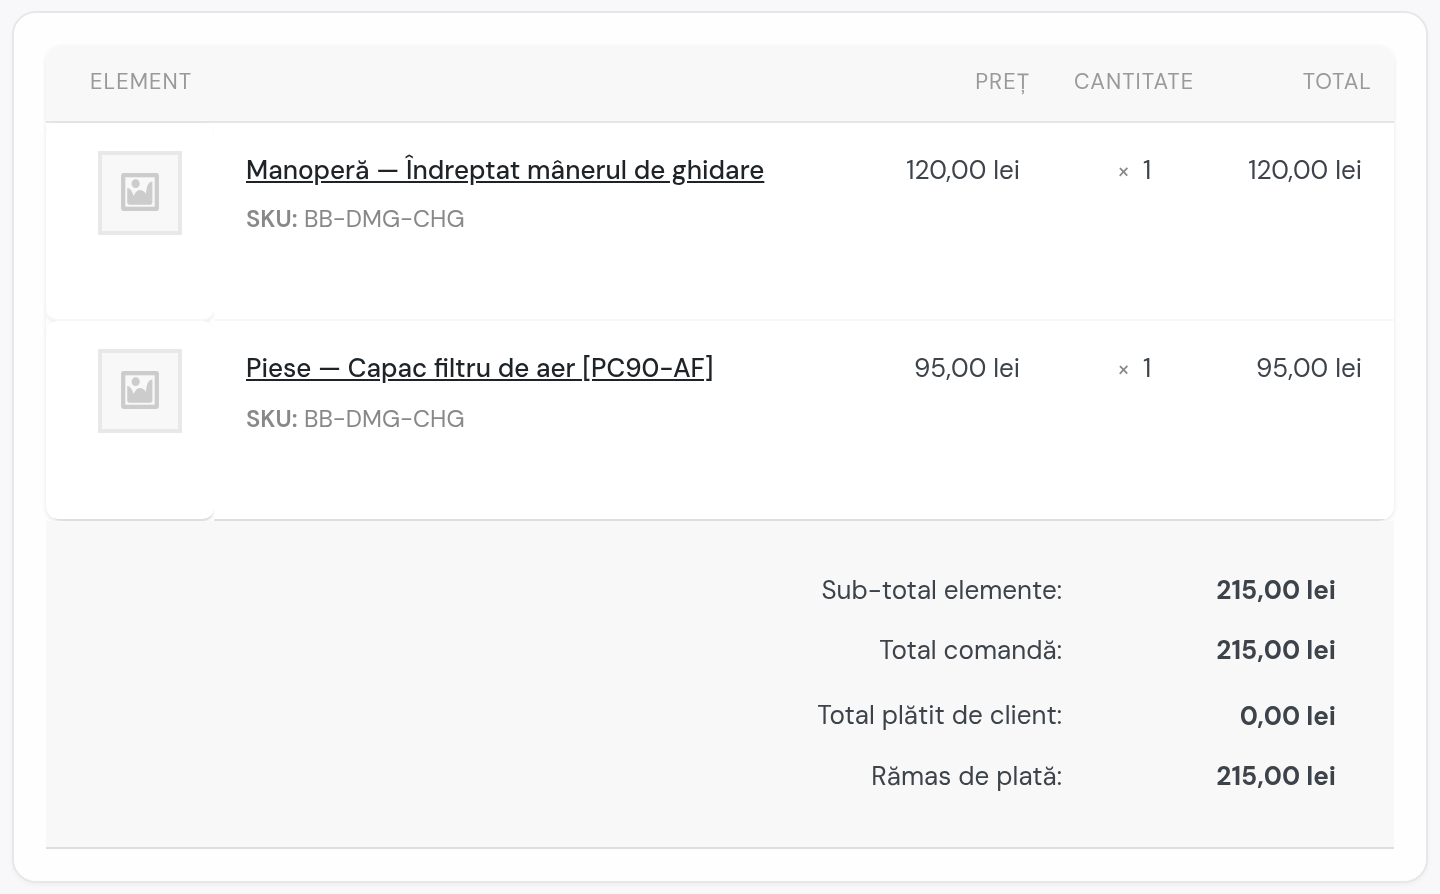Click the Piese item placeholder thumbnail

click(140, 391)
